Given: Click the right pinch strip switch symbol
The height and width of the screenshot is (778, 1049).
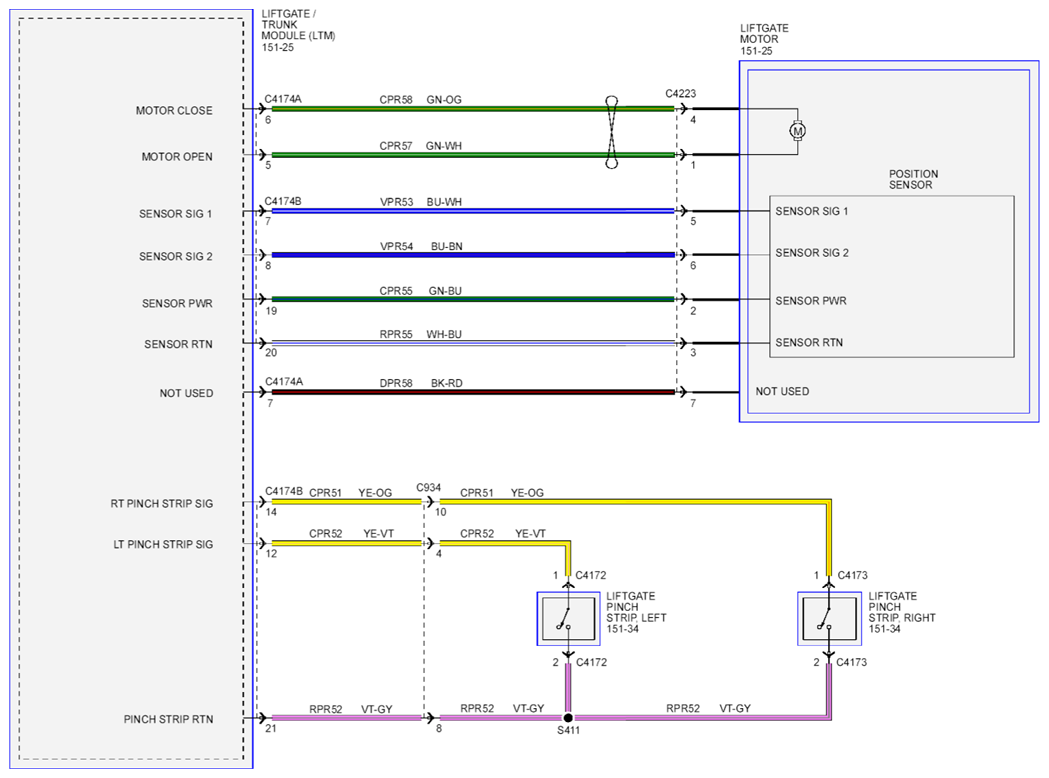Looking at the screenshot, I should pyautogui.click(x=829, y=619).
